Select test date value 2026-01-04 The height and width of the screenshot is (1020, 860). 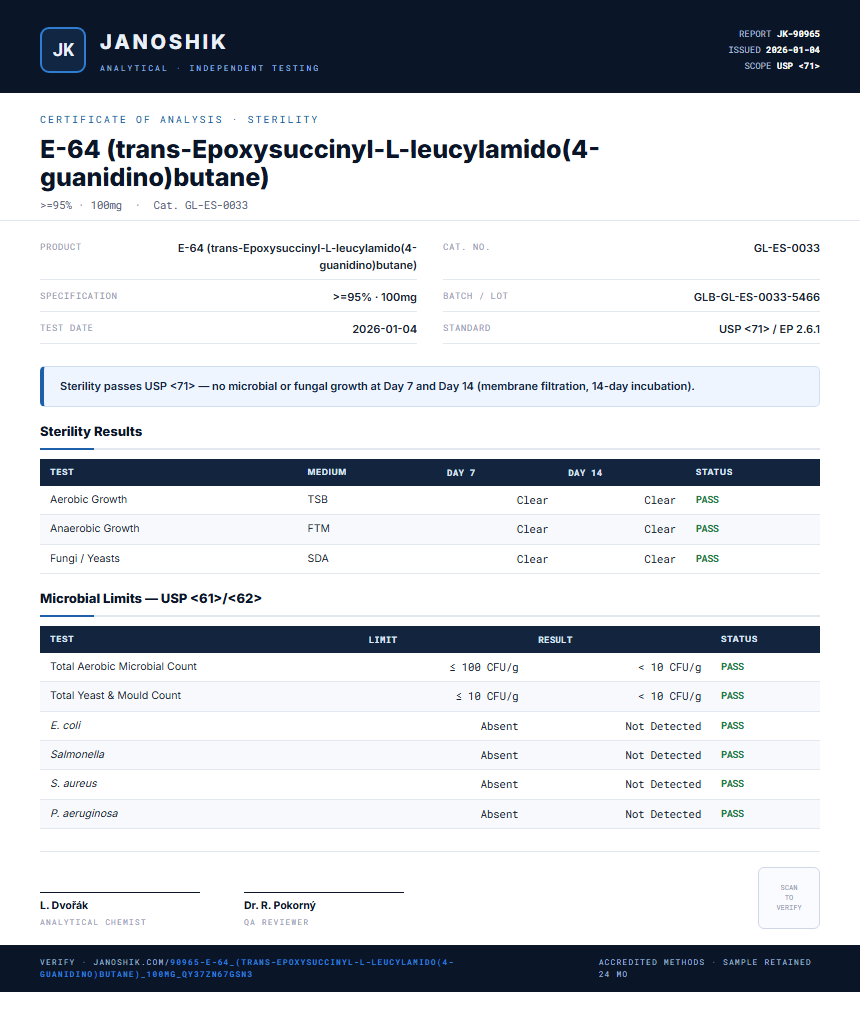(384, 329)
